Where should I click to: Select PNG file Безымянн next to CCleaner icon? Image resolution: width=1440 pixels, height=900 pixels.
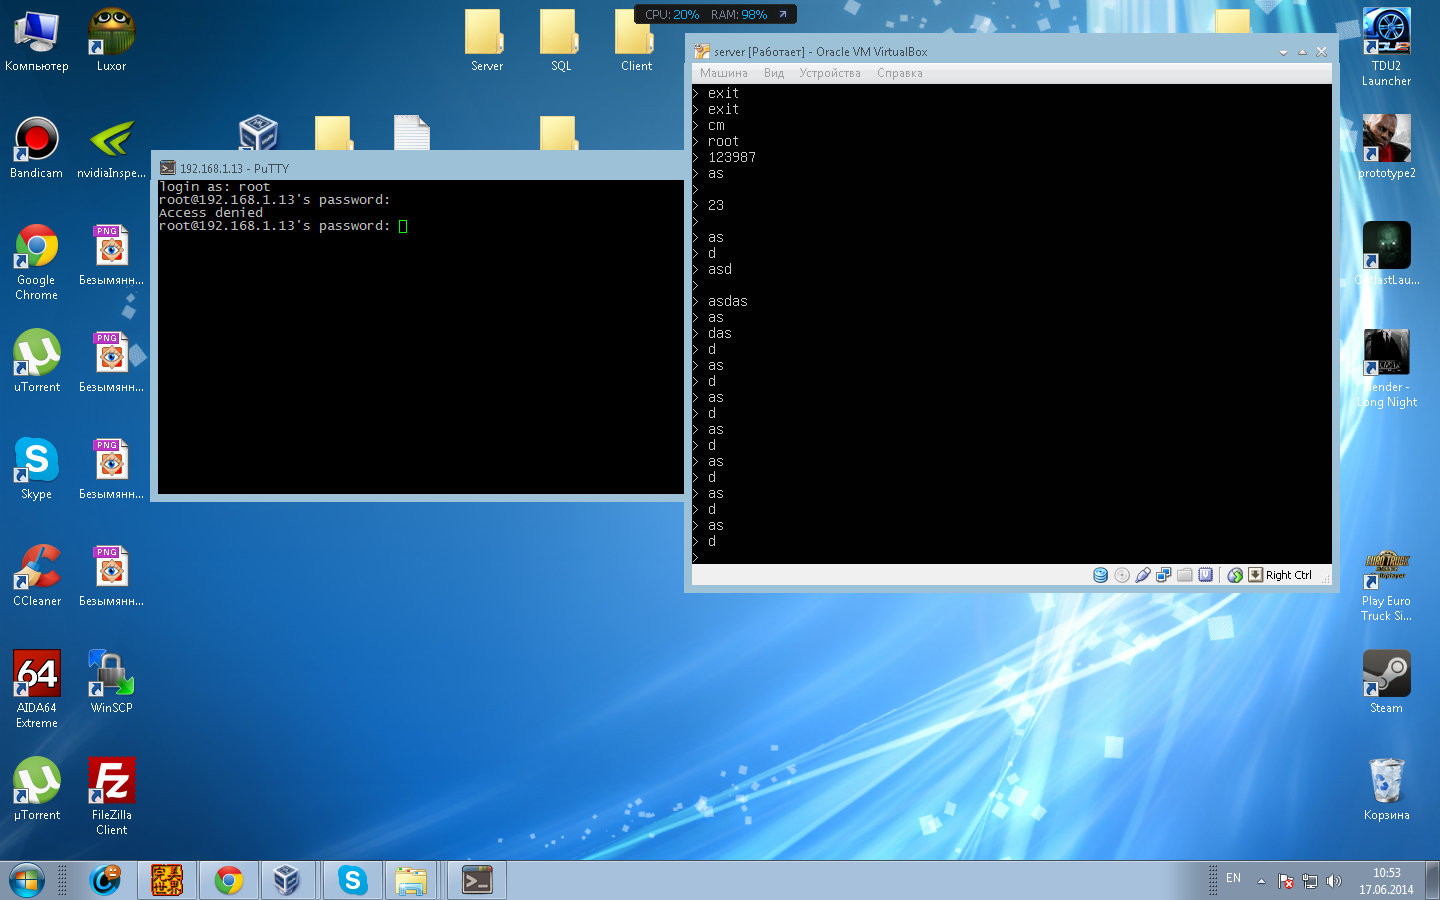point(112,575)
